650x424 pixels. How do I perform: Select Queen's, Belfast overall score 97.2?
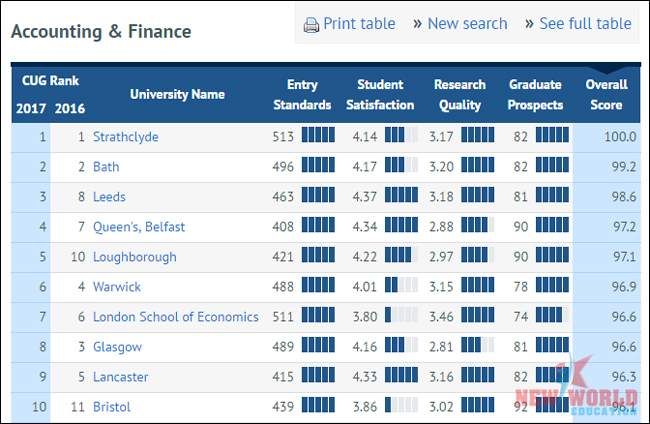625,227
